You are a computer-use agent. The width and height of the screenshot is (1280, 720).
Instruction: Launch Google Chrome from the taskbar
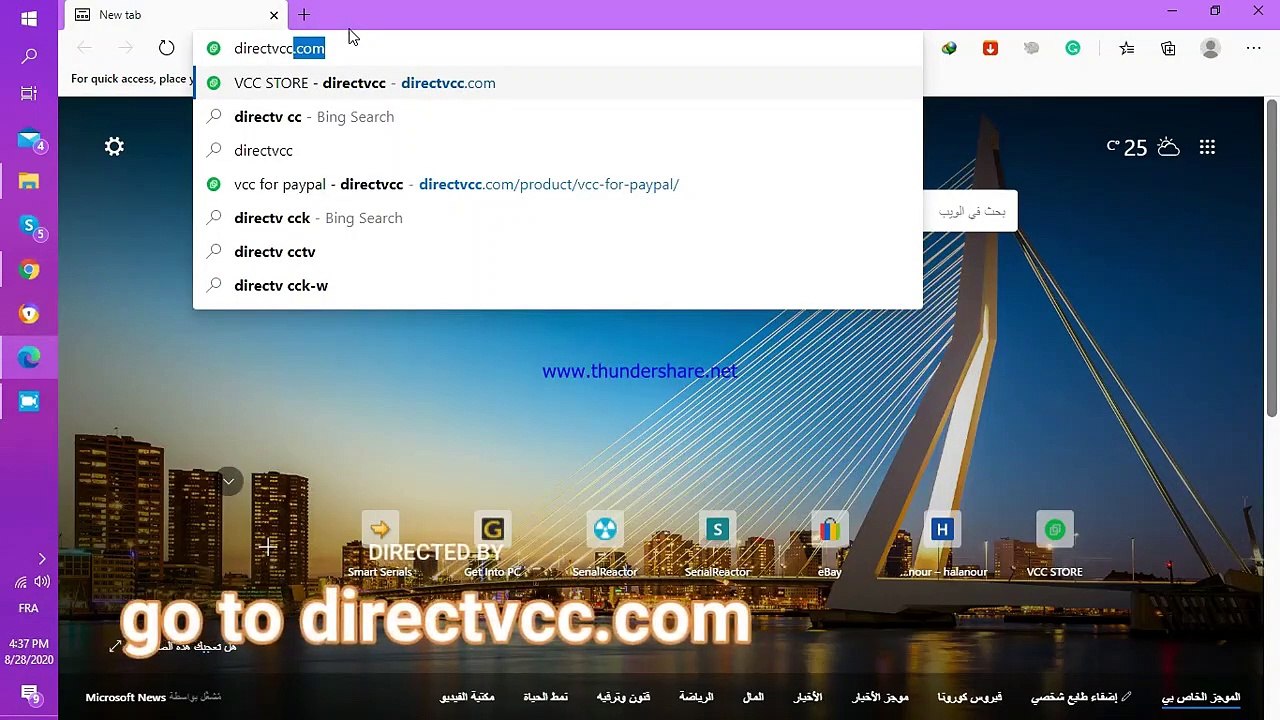click(x=29, y=270)
